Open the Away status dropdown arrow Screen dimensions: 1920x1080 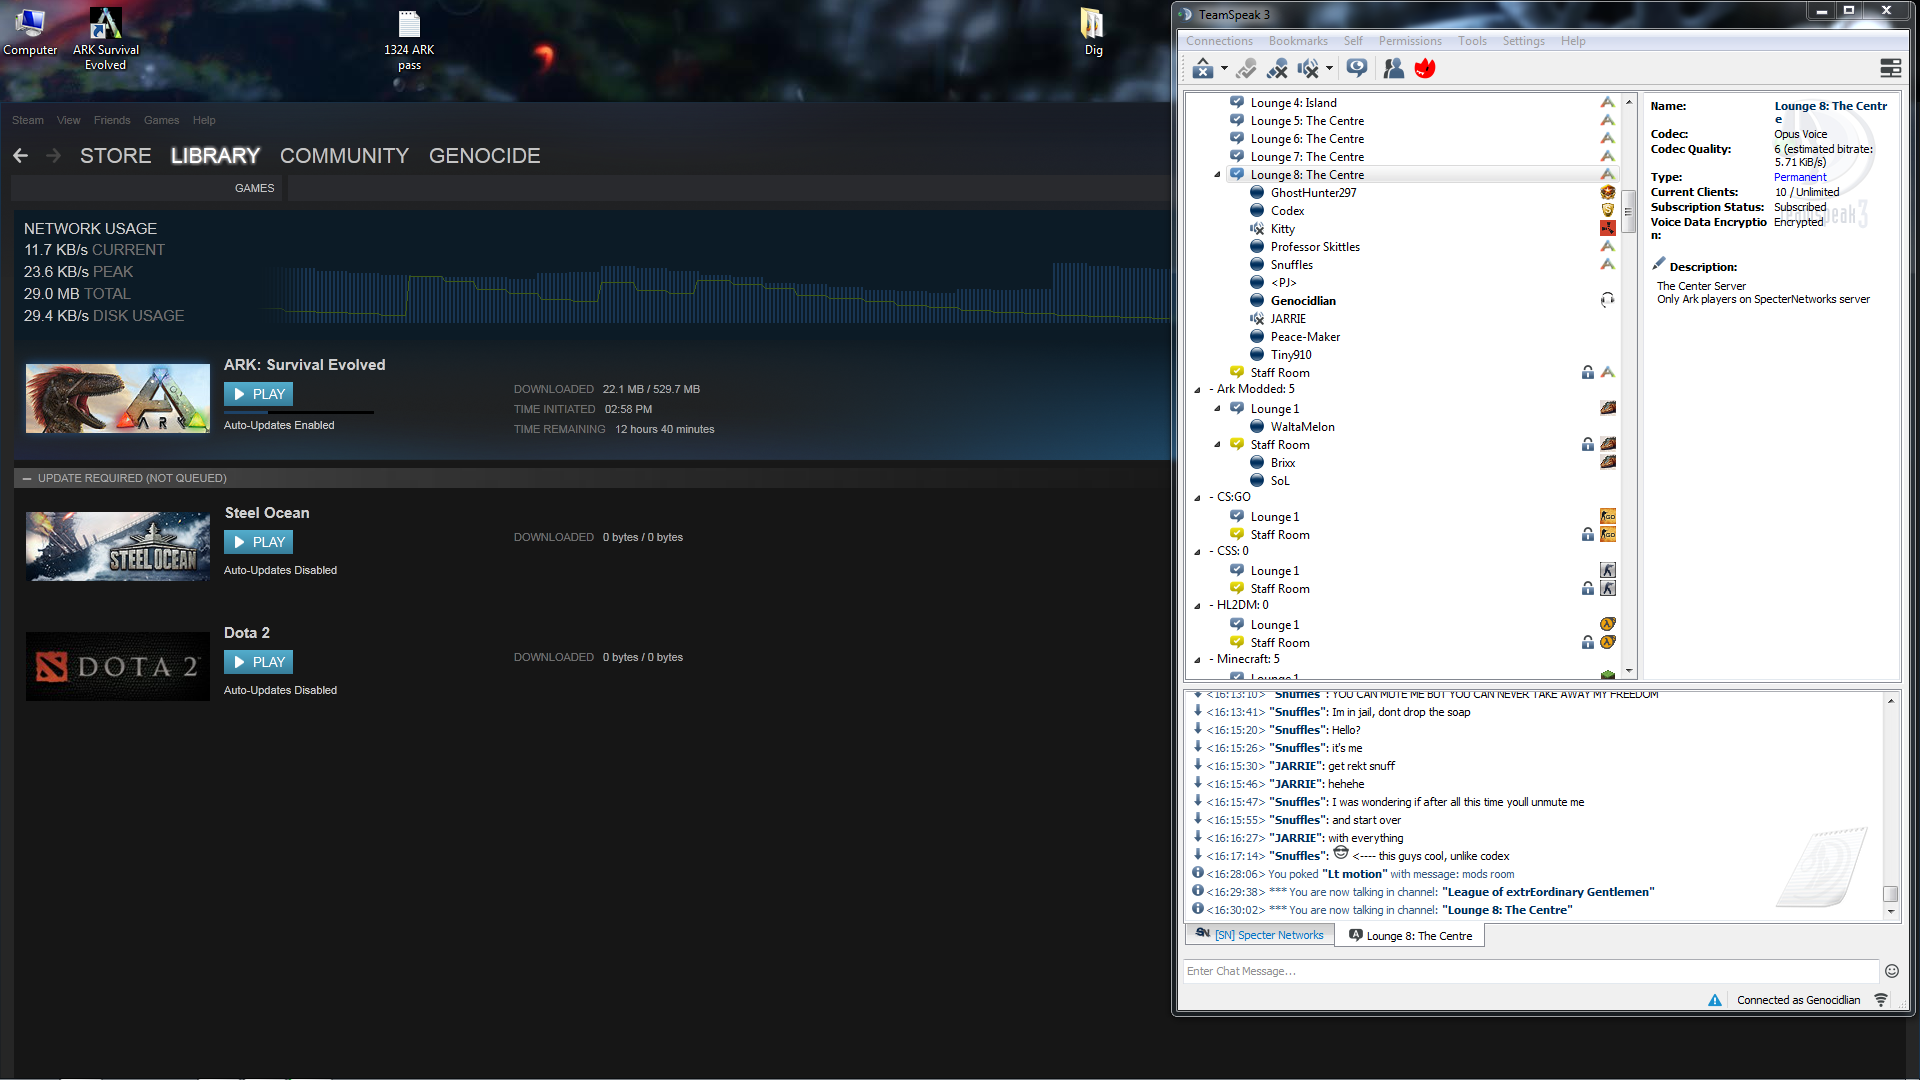coord(1224,69)
